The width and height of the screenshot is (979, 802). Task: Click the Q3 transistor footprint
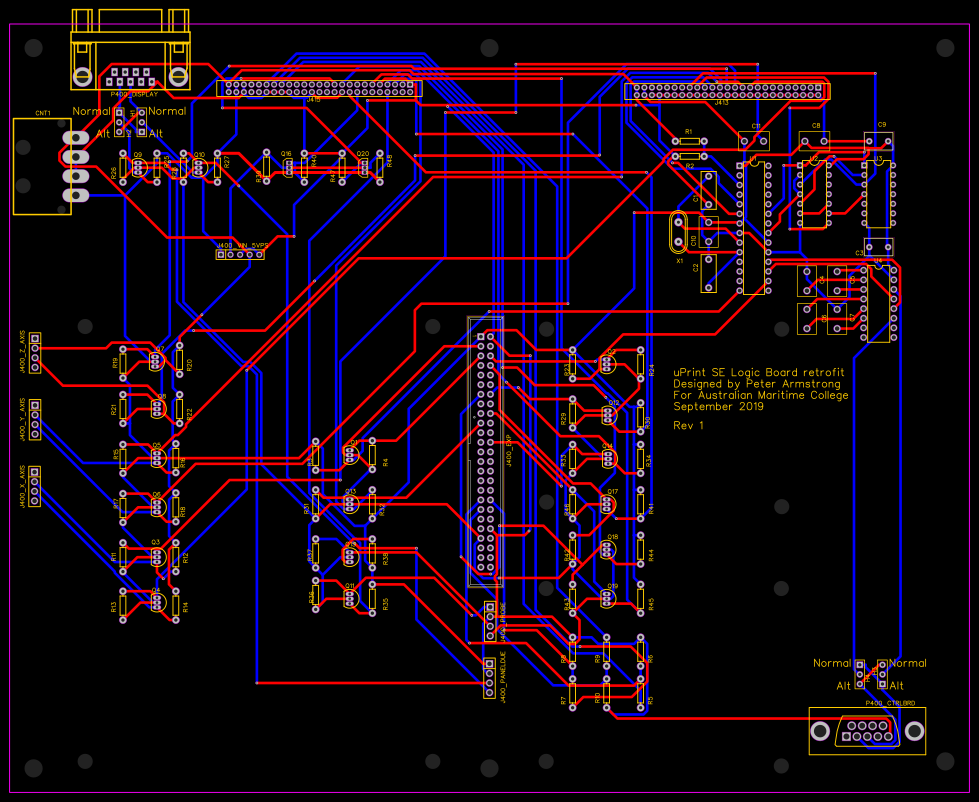click(x=158, y=556)
